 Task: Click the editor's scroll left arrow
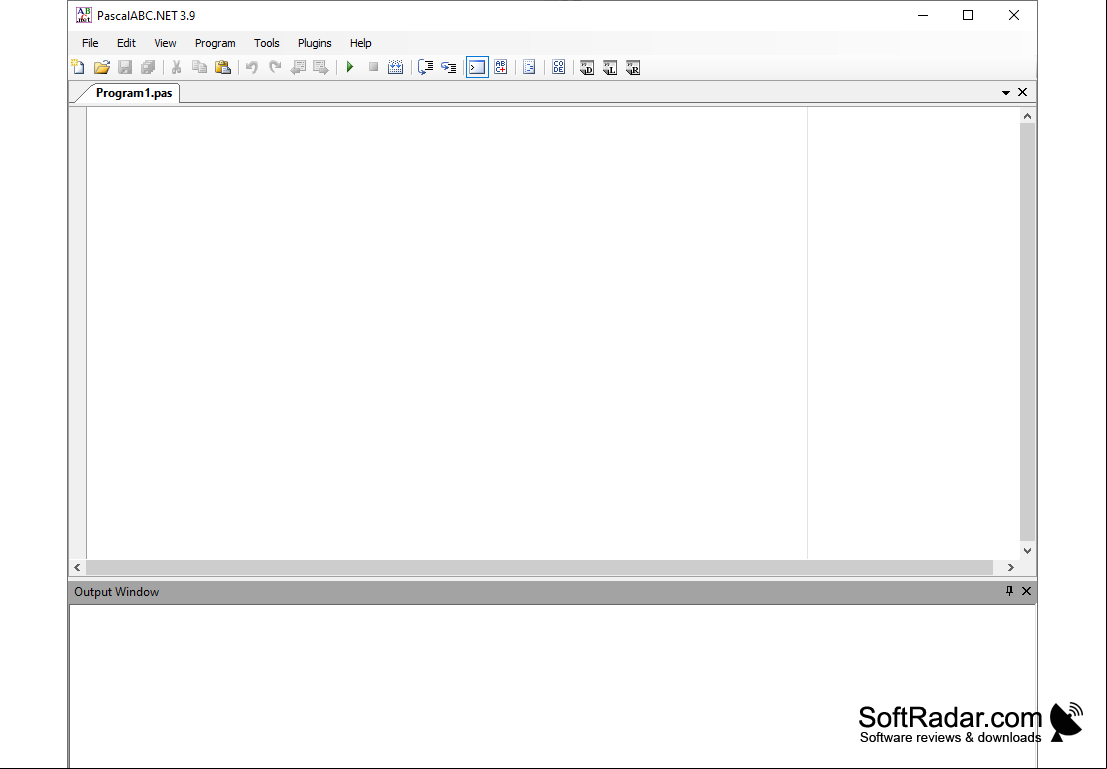point(78,567)
